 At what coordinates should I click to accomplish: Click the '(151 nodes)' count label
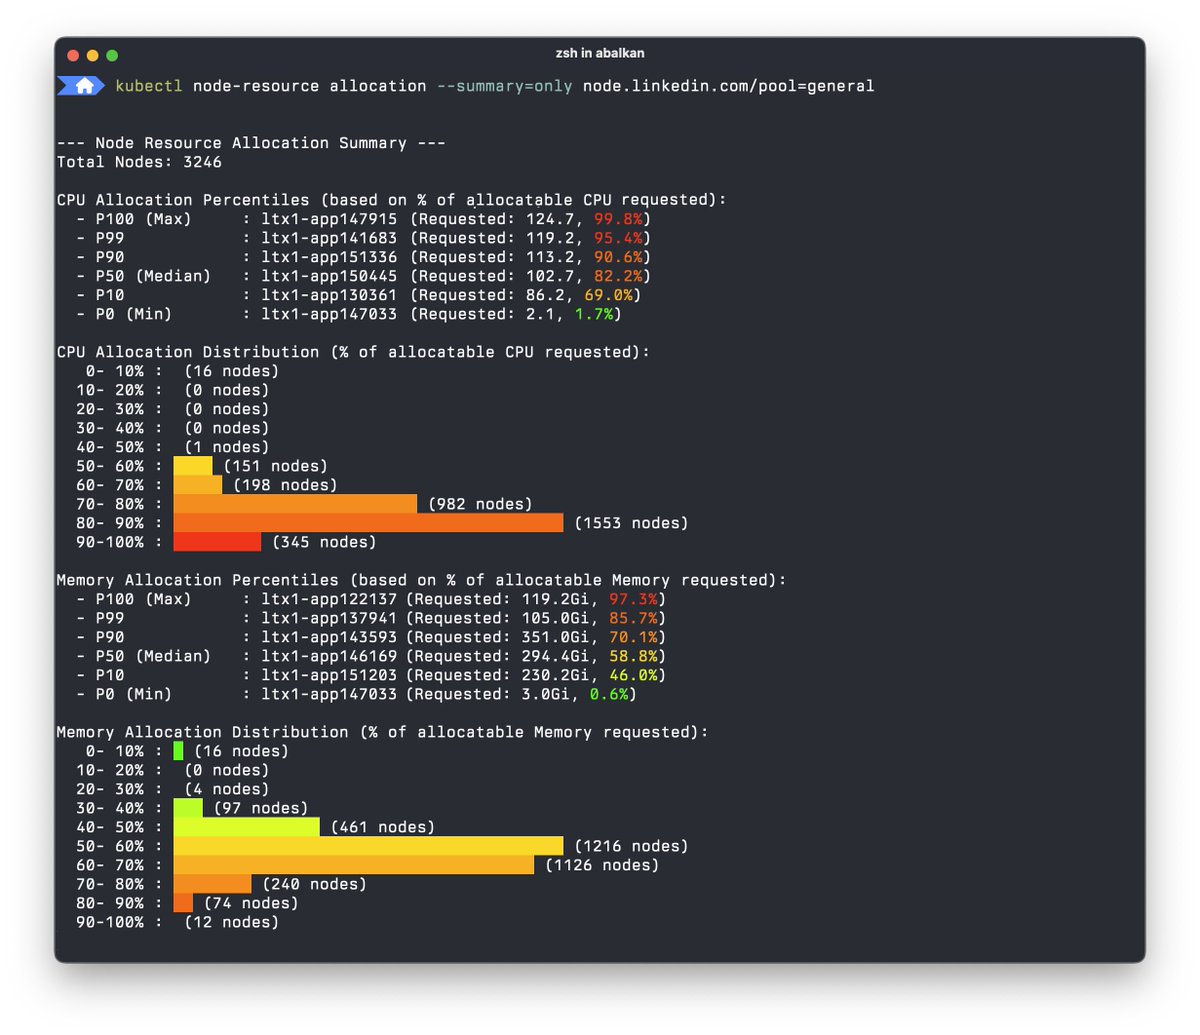[x=276, y=466]
